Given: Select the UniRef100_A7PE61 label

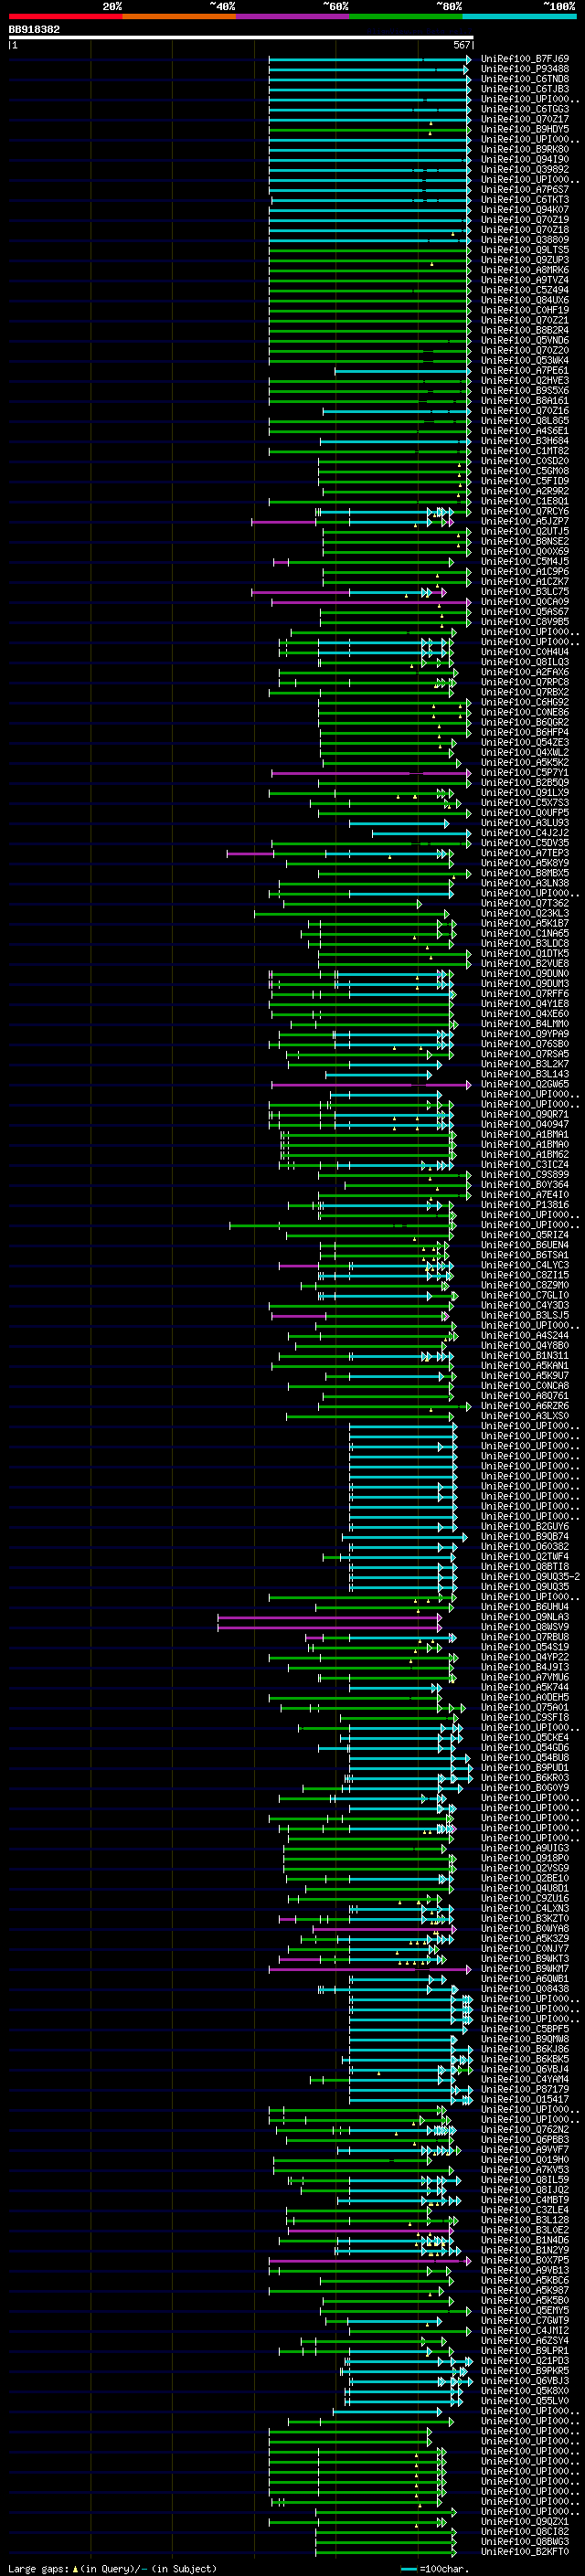Looking at the screenshot, I should point(525,370).
